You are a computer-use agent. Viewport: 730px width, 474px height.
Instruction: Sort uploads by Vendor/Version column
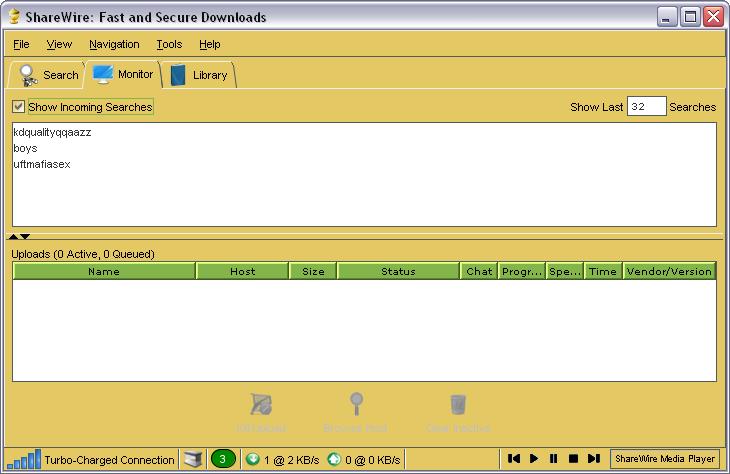click(x=669, y=271)
